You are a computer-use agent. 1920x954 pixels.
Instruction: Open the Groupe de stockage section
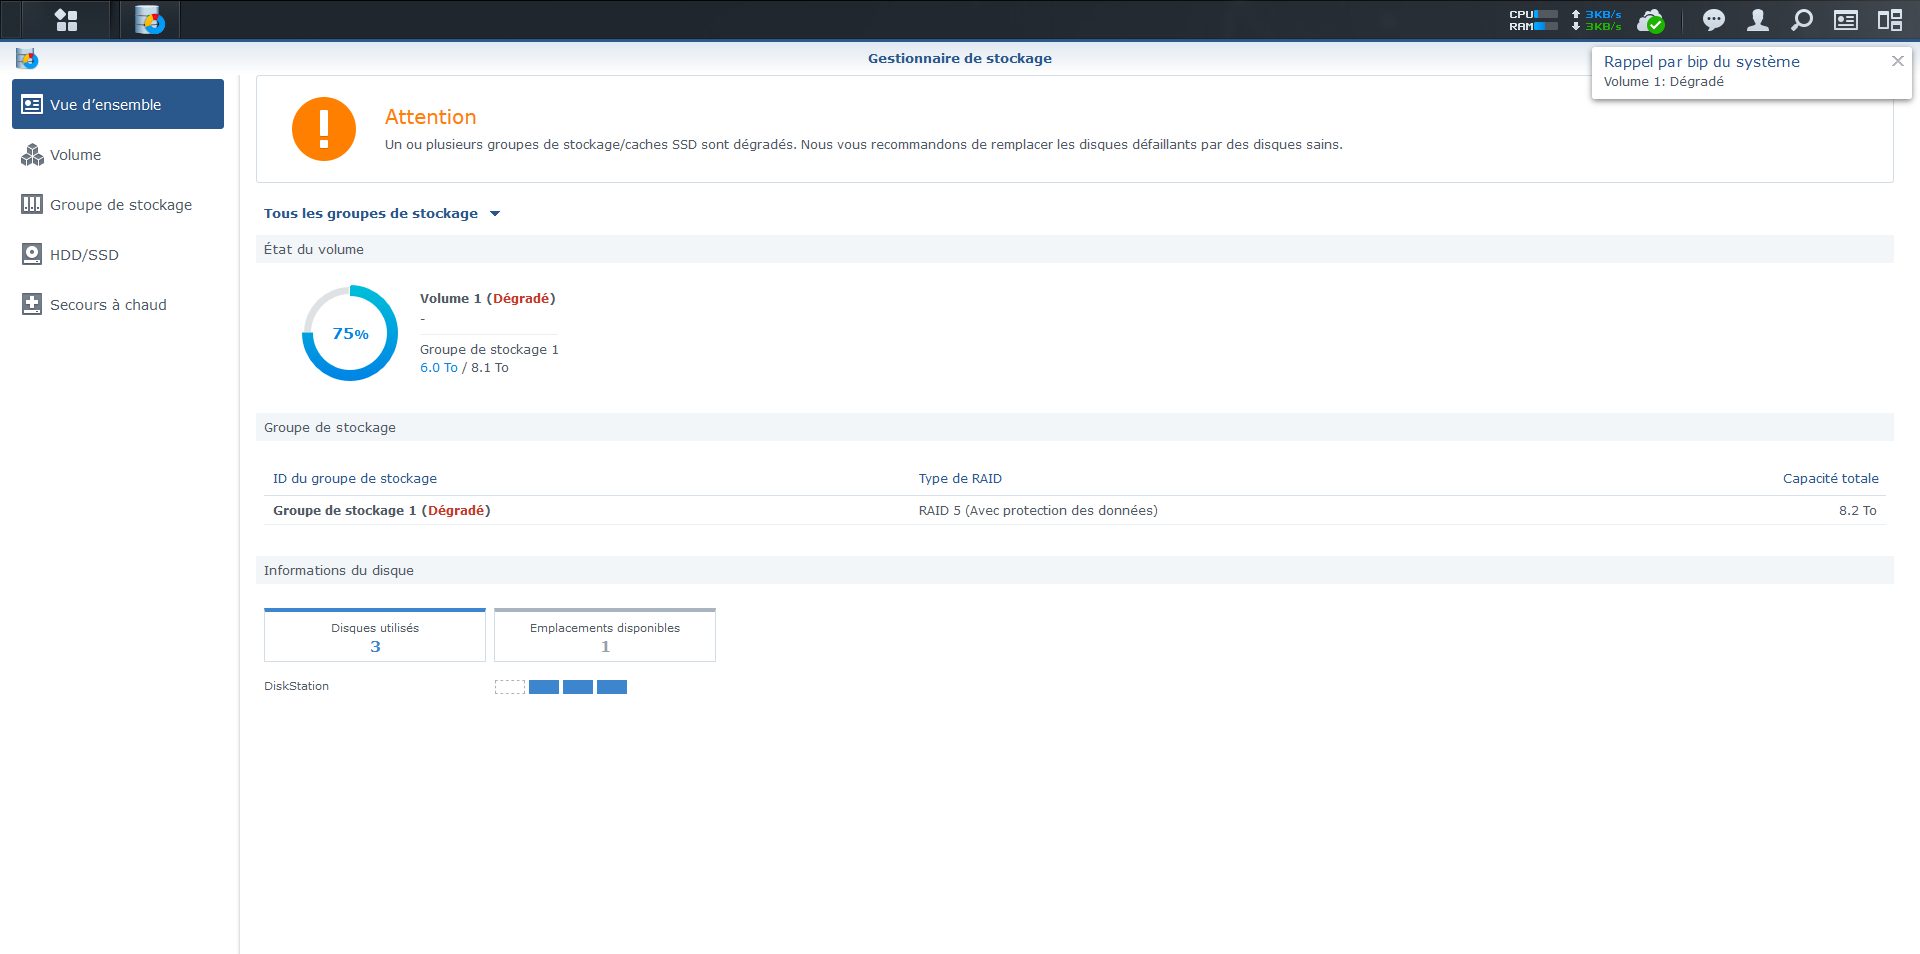(x=118, y=204)
